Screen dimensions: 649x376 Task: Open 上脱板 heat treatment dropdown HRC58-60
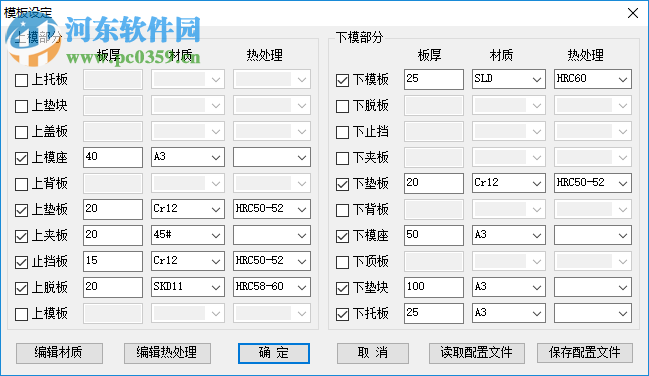[x=272, y=287]
